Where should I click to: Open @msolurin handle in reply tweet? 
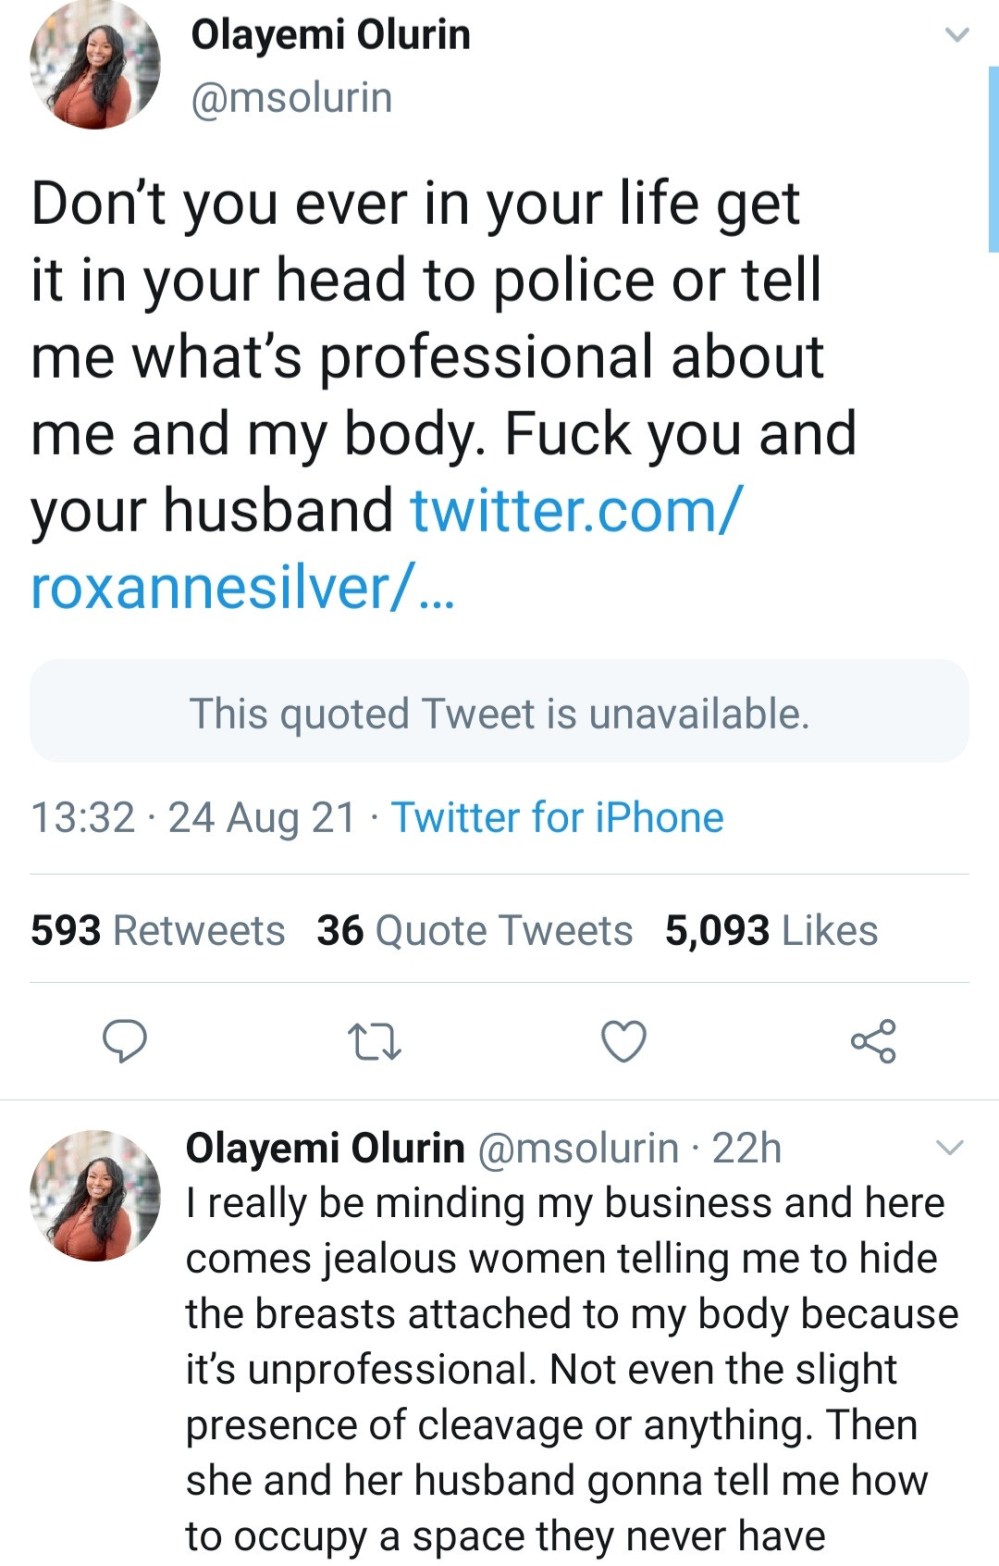pos(579,1148)
